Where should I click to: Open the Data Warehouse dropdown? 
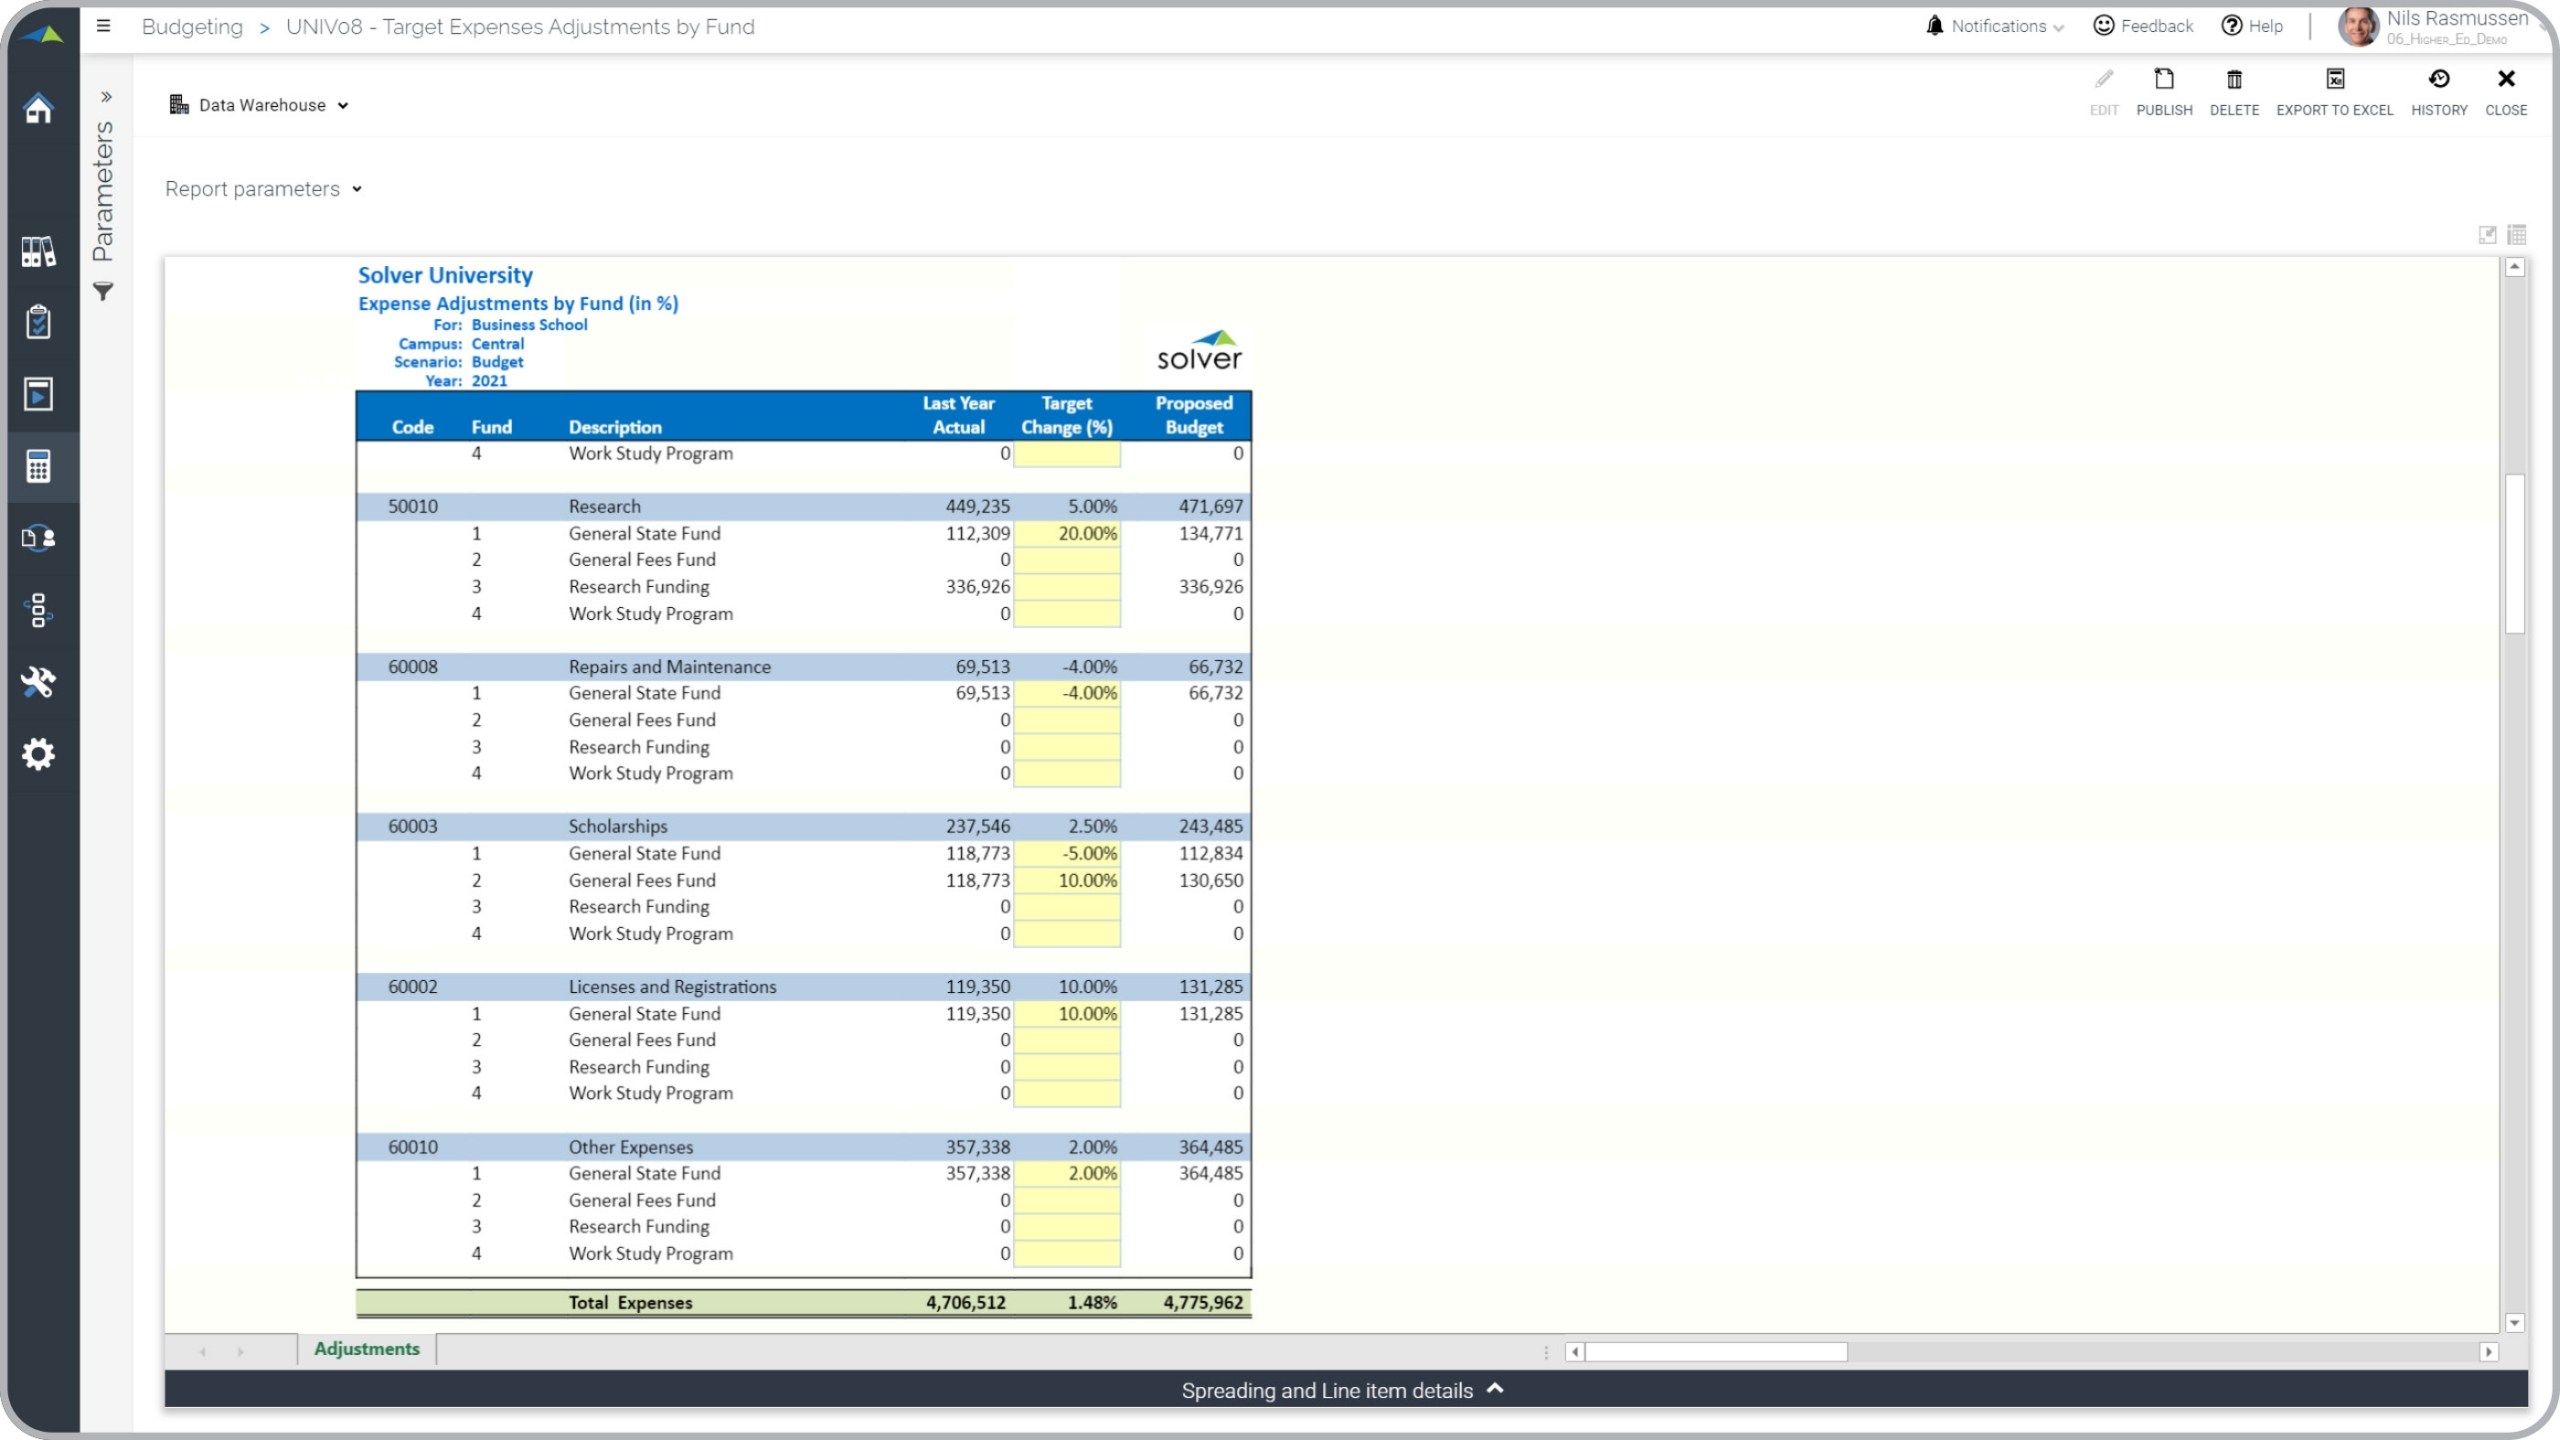pos(260,105)
